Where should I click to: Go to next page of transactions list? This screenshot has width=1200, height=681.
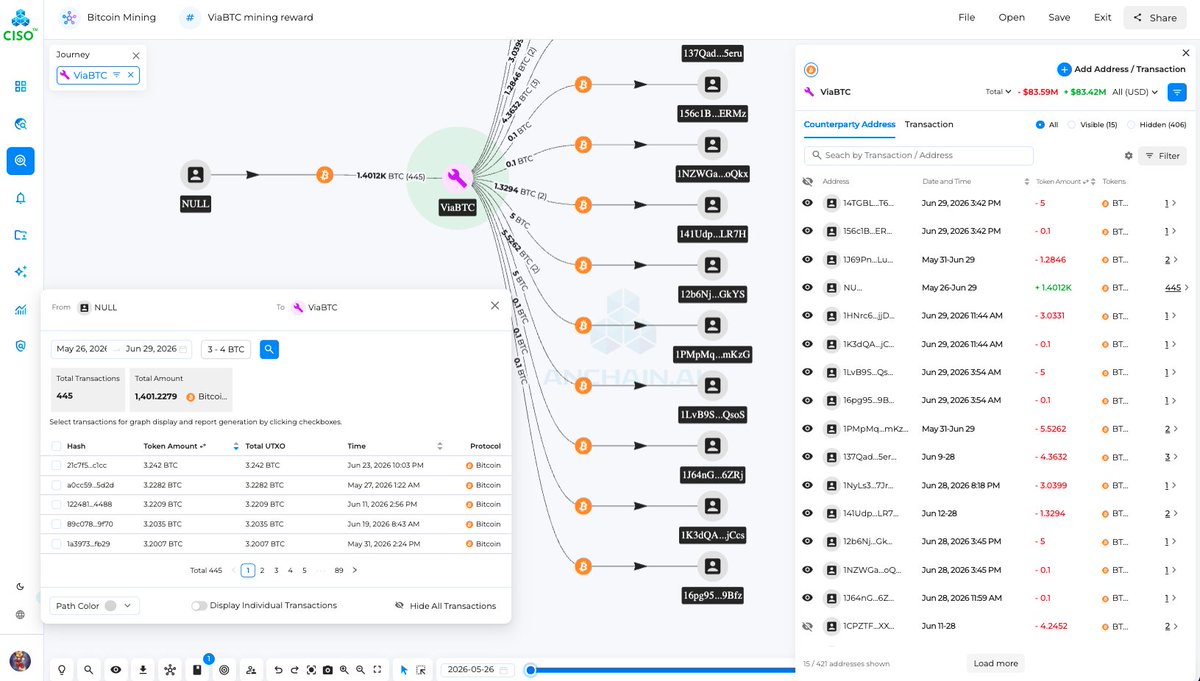[355, 570]
